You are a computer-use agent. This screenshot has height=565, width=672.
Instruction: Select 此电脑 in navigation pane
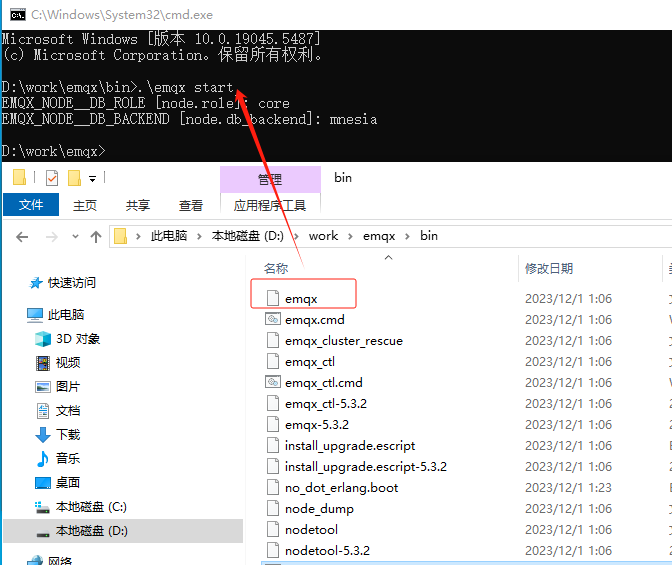(x=66, y=315)
